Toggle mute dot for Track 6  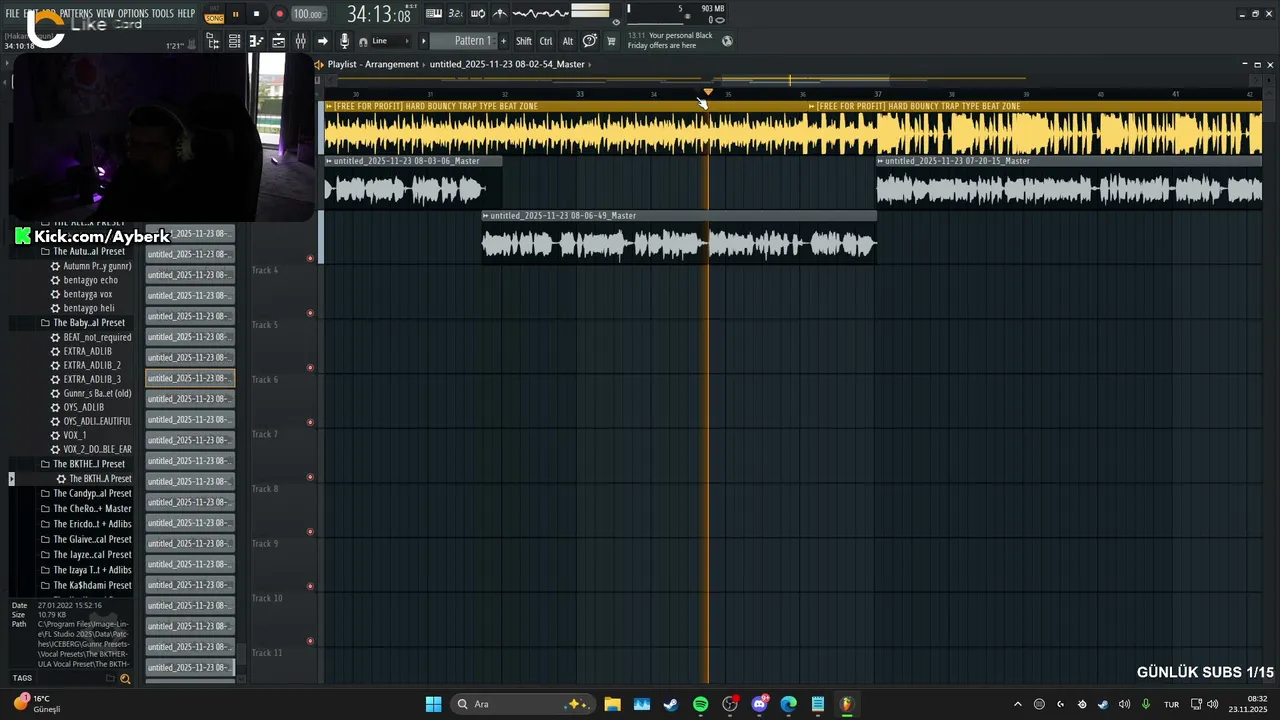click(310, 368)
